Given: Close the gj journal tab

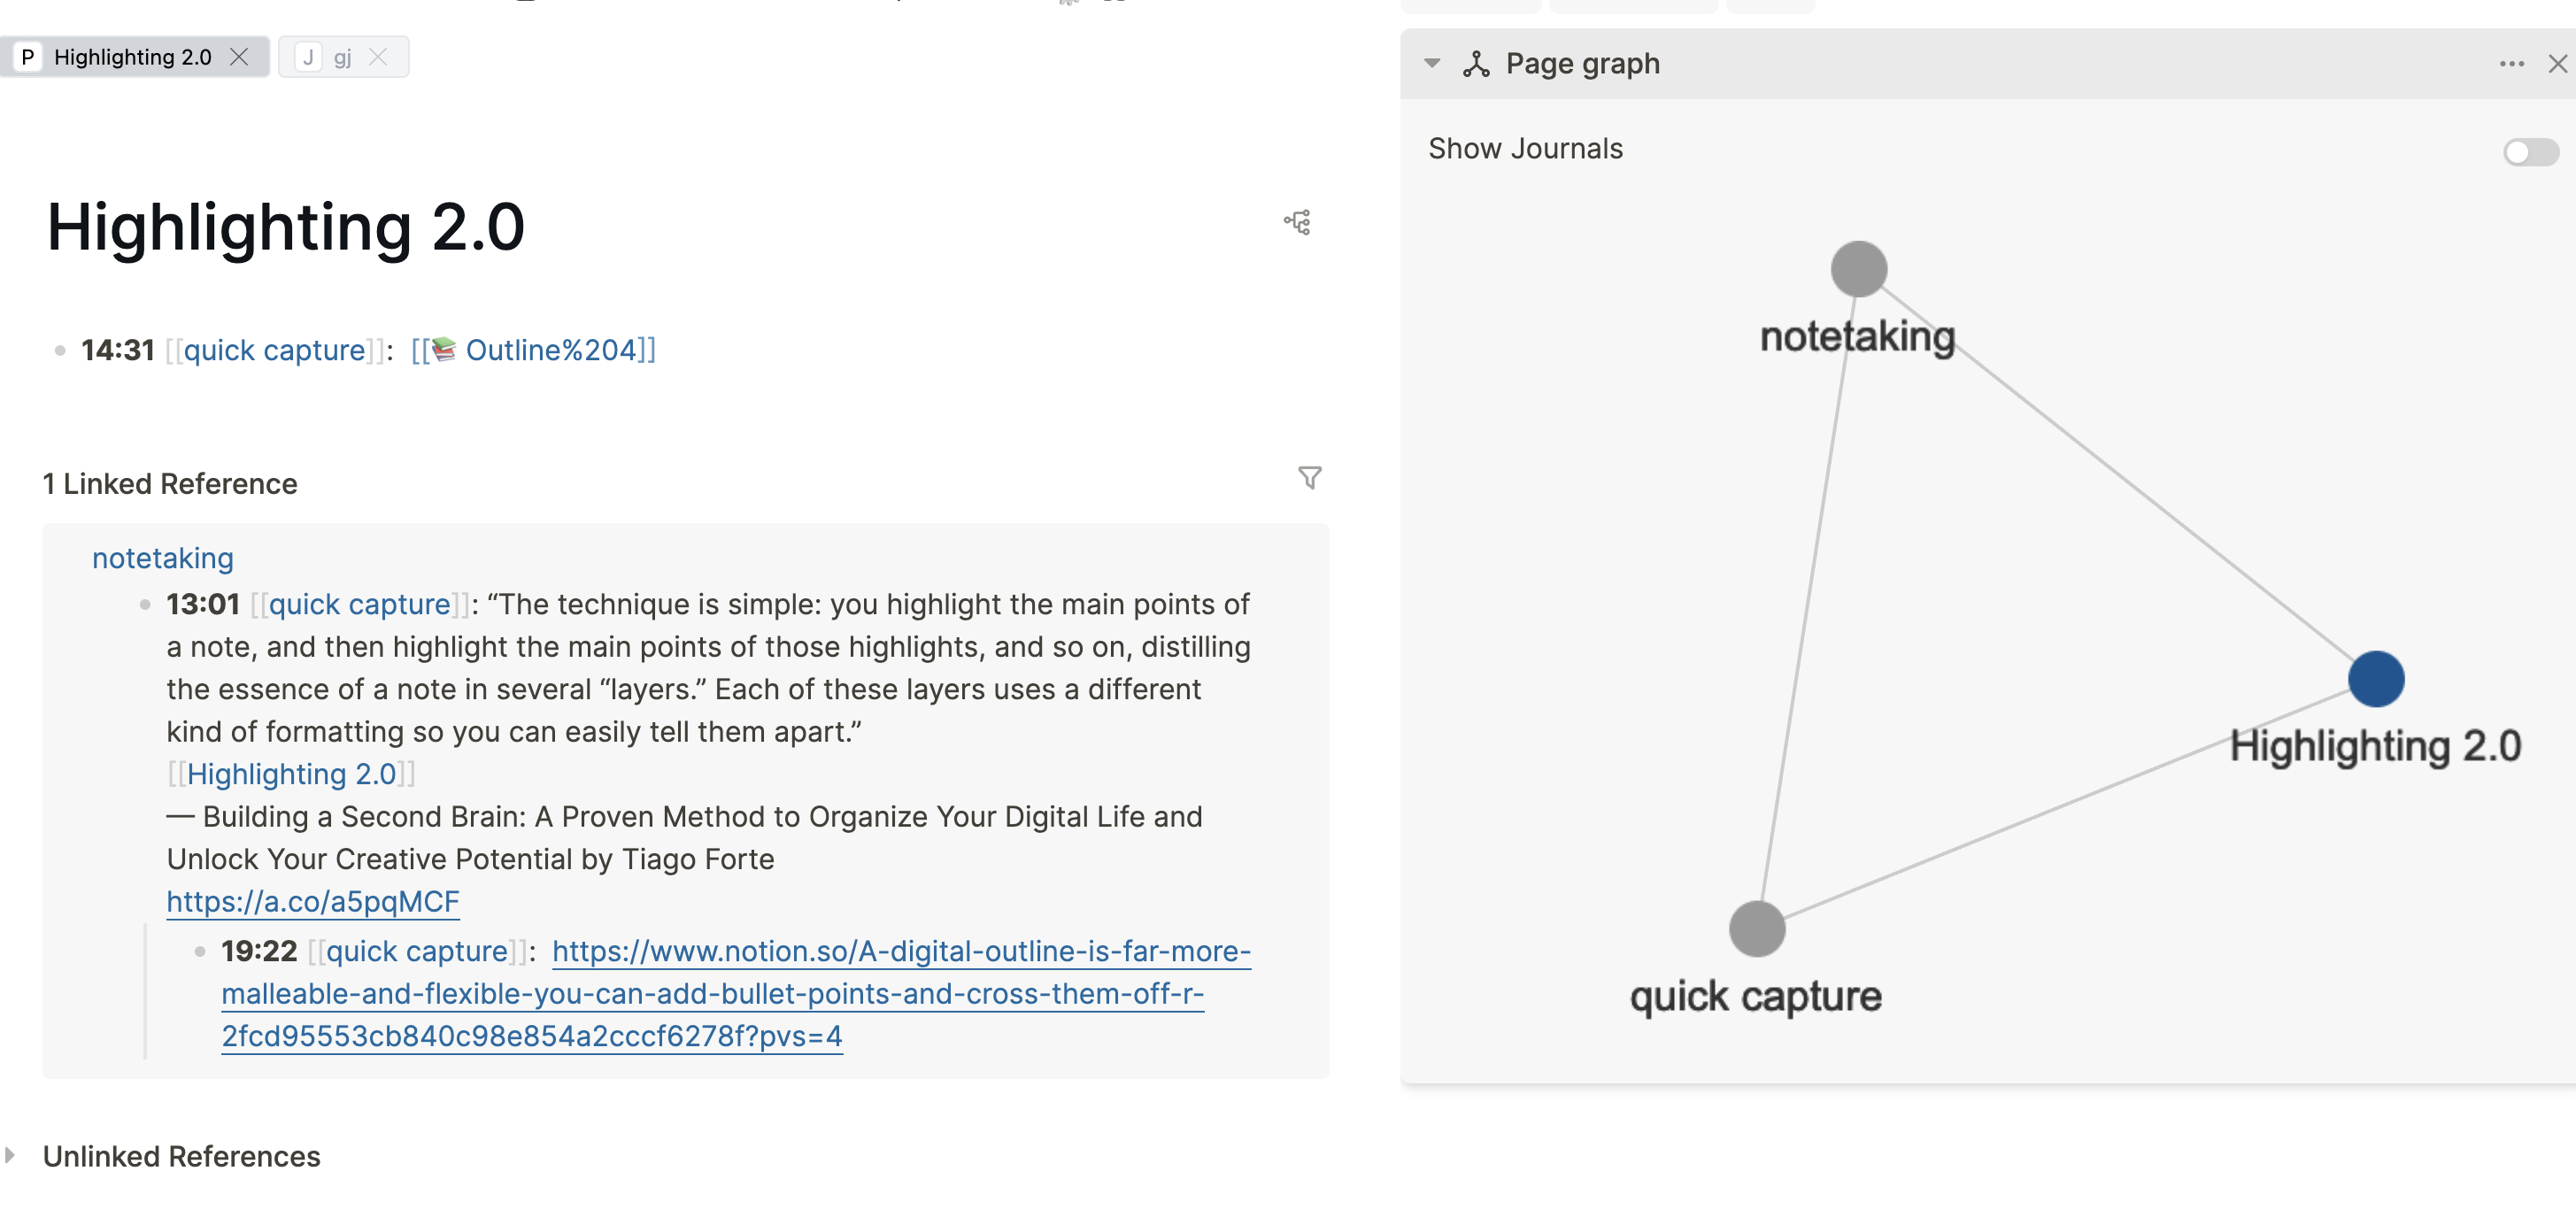Looking at the screenshot, I should pyautogui.click(x=378, y=57).
